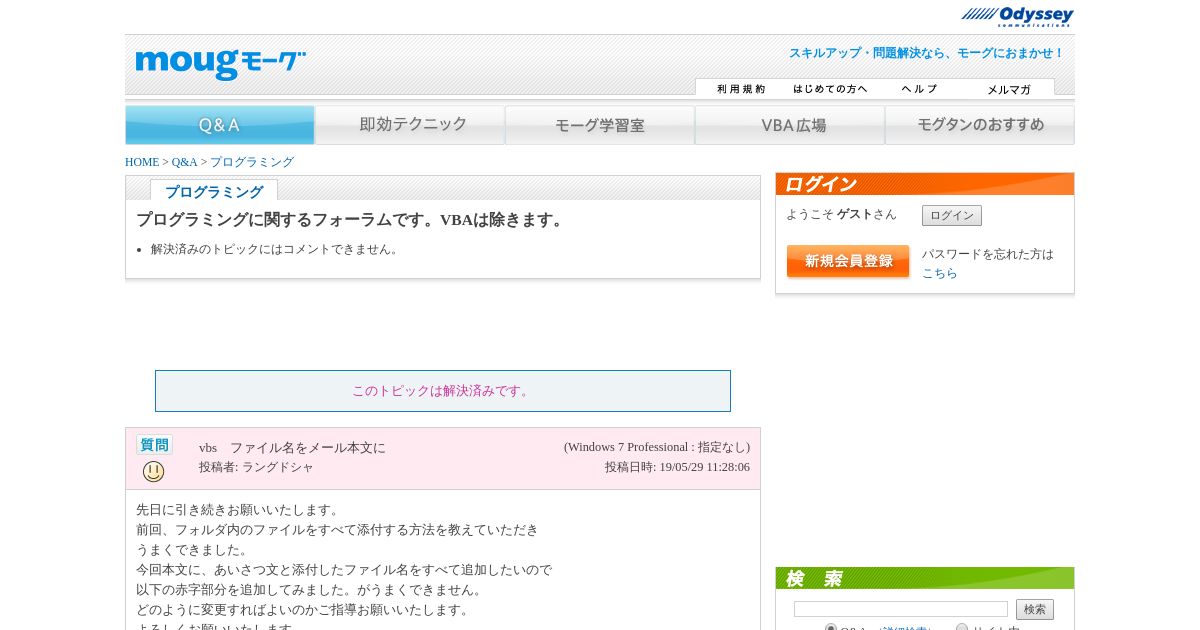Image resolution: width=1200 pixels, height=630 pixels.
Task: Open the メルマガ menu item
Action: tap(1009, 89)
